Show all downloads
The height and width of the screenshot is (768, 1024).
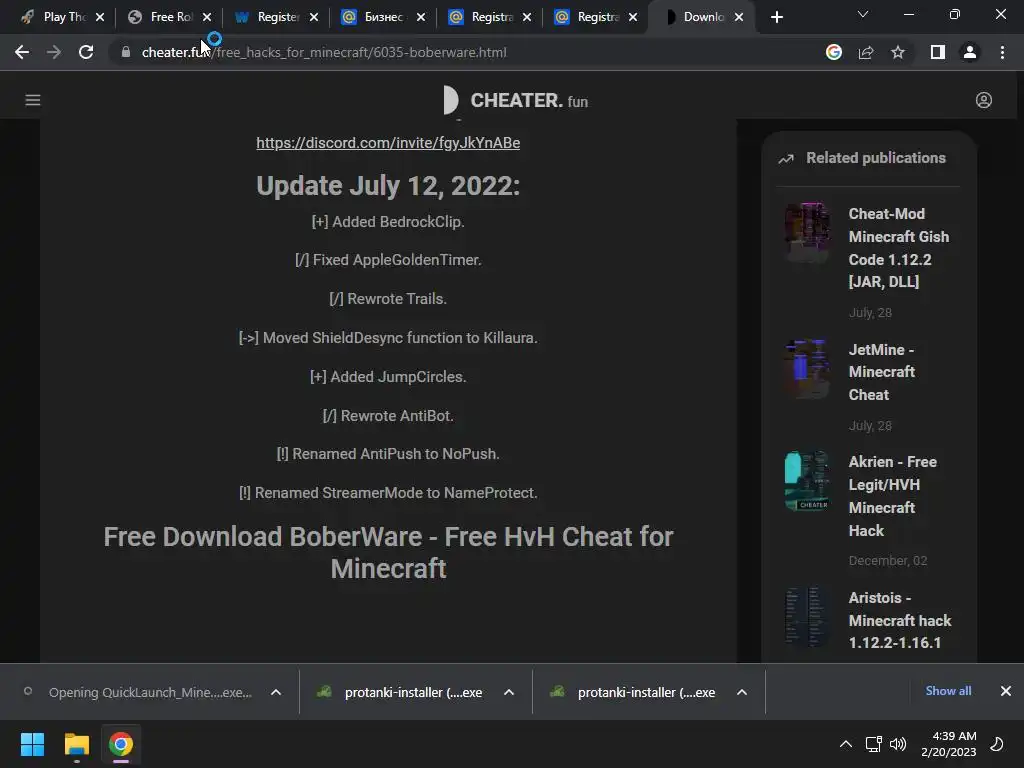(948, 691)
